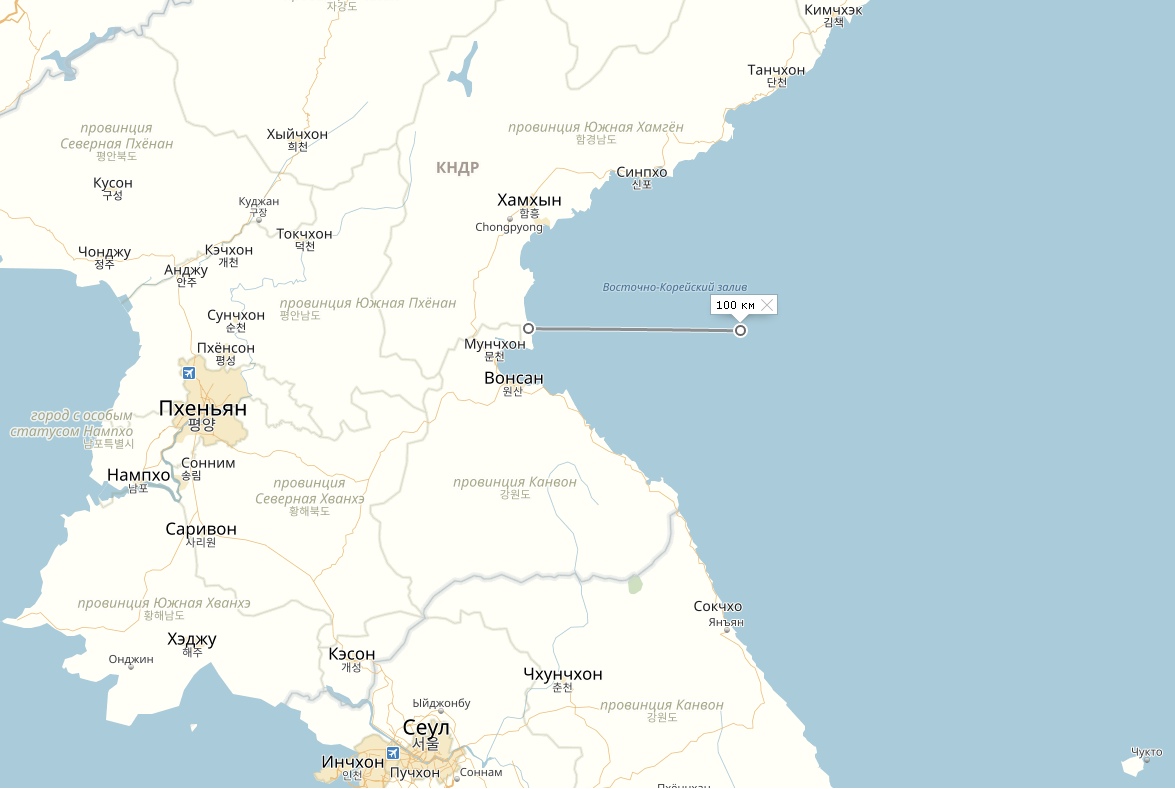Click the Кэсон city label
Viewport: 1175px width, 789px height.
click(x=351, y=654)
